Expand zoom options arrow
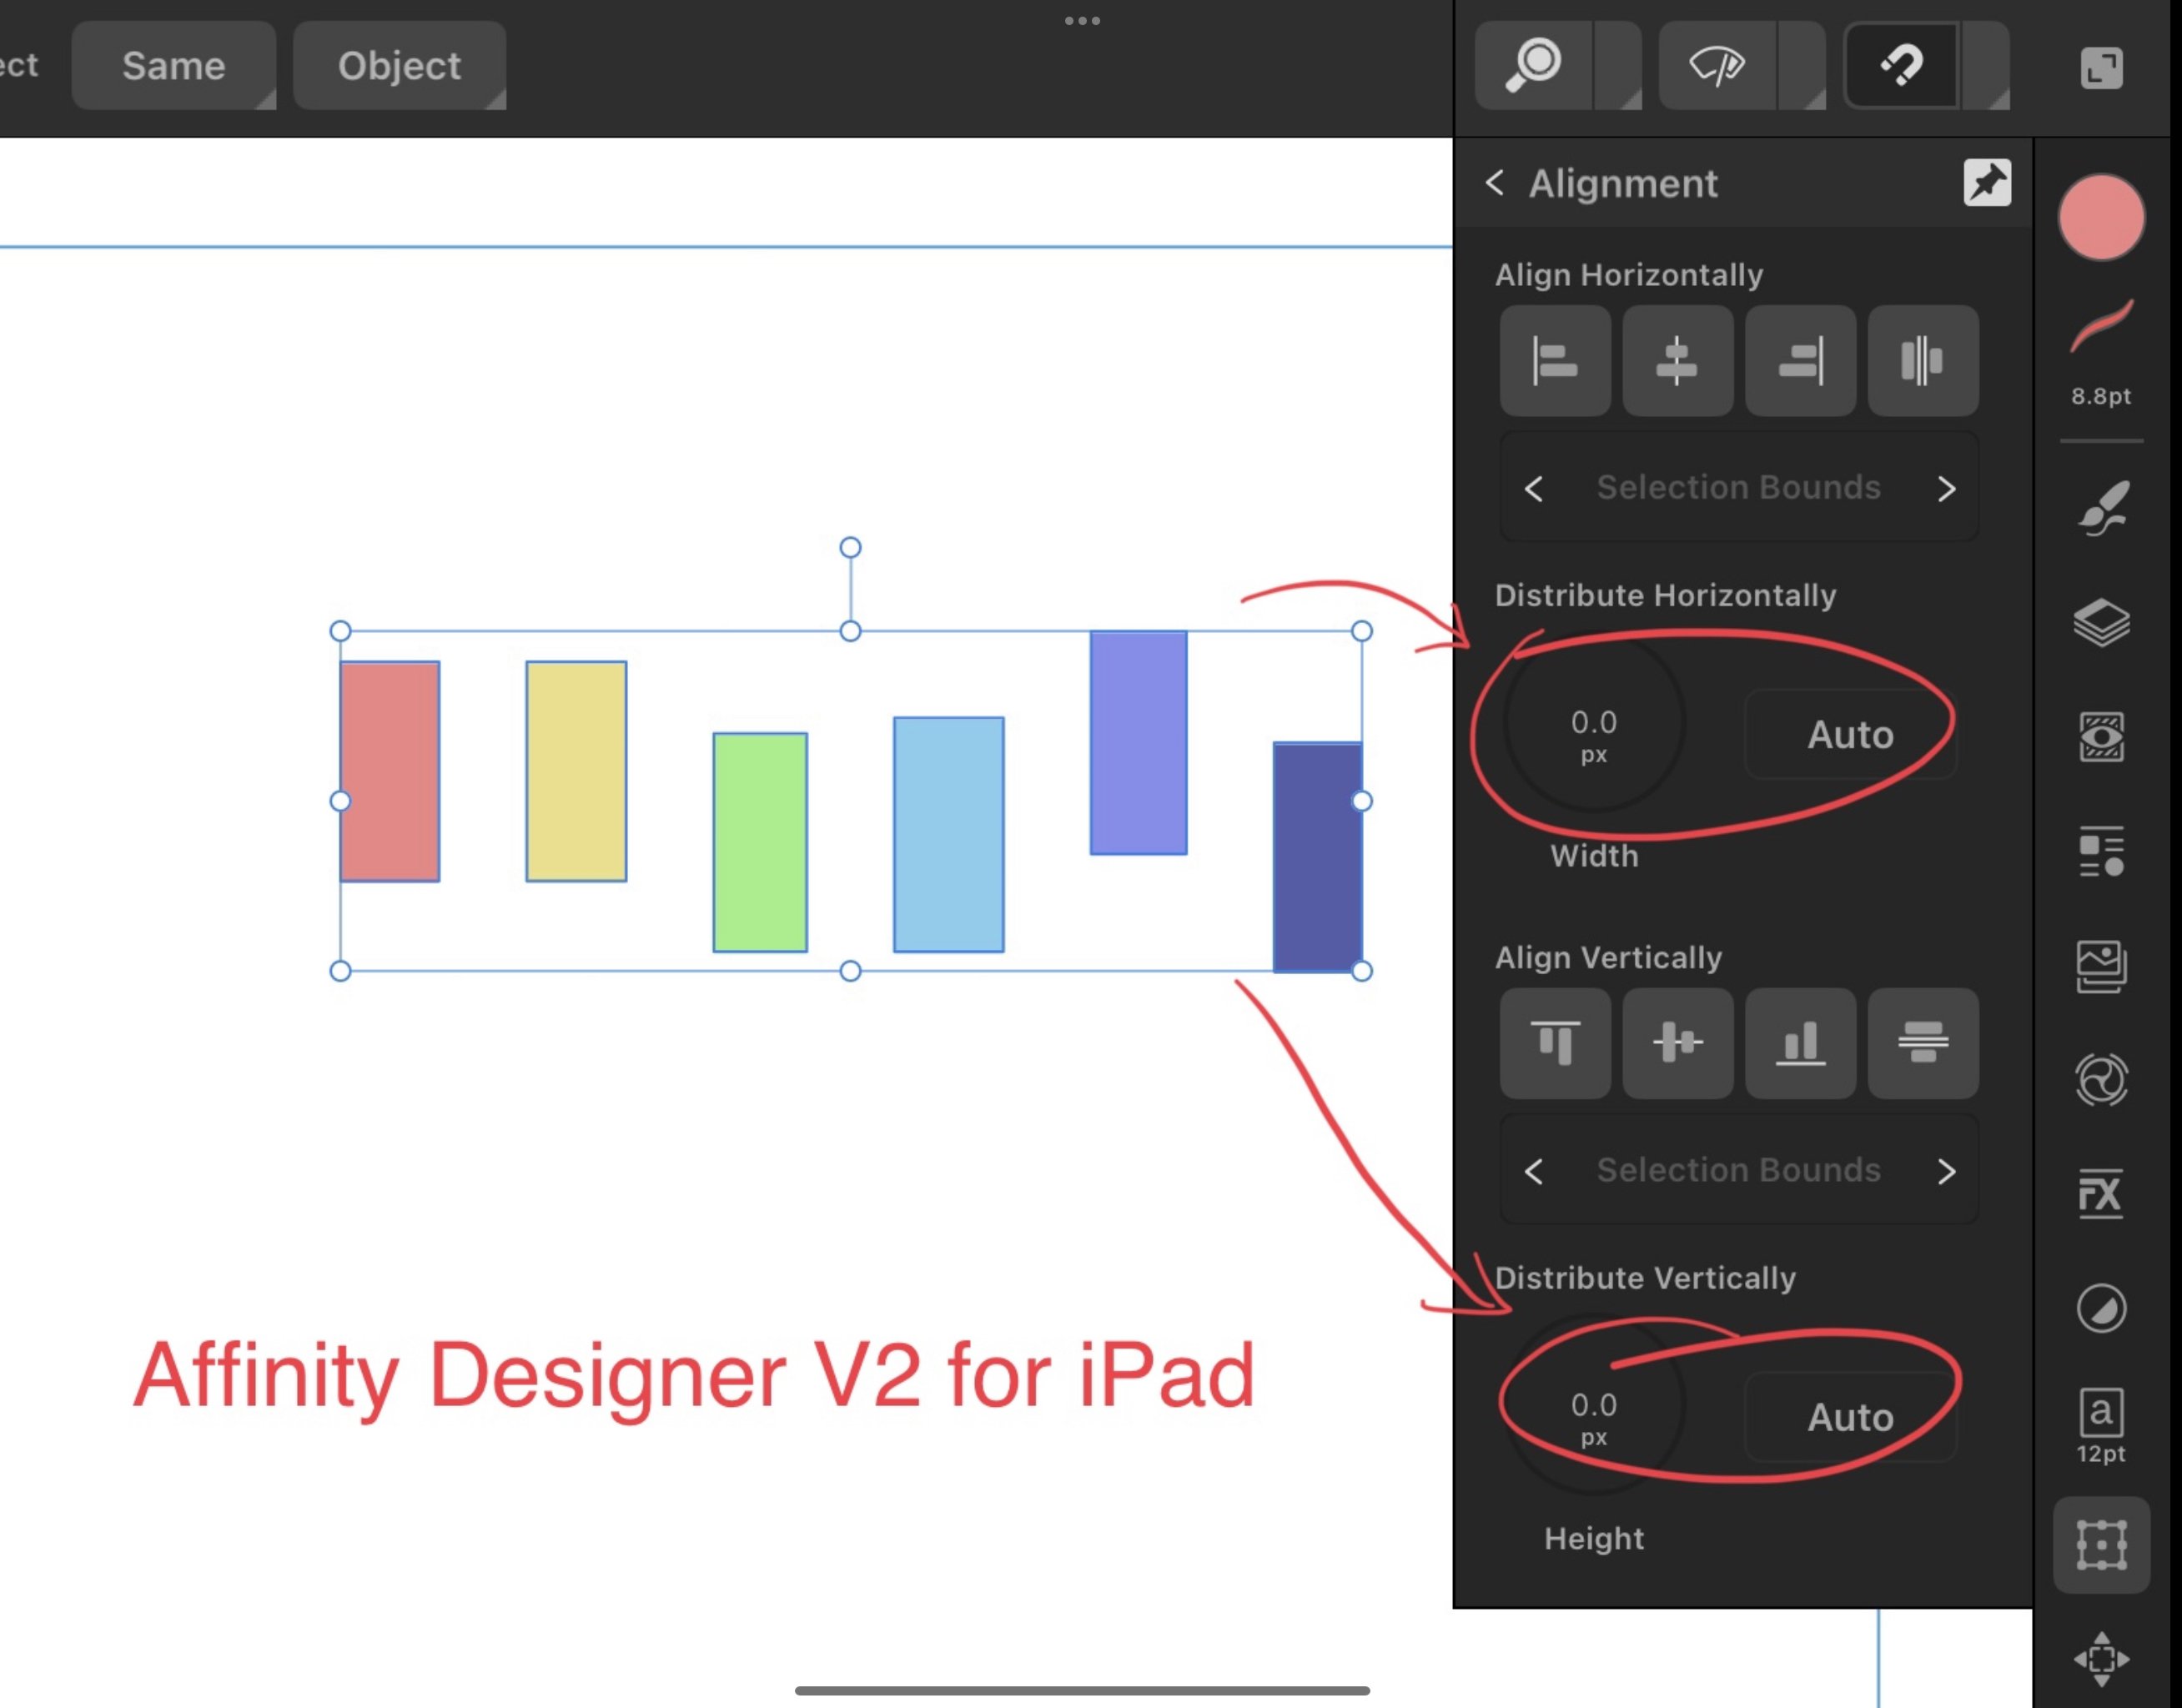The height and width of the screenshot is (1708, 2182). 1618,66
